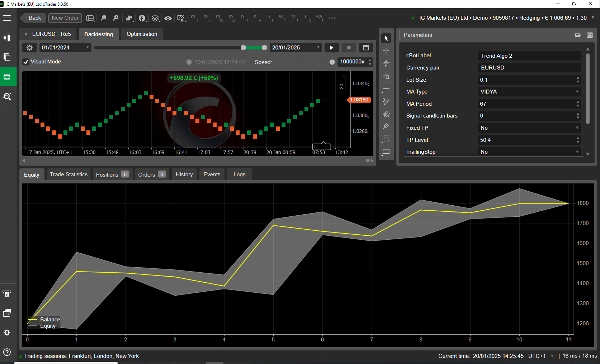Toggle the Visual Mode checkbox
The height and width of the screenshot is (364, 600).
click(26, 62)
